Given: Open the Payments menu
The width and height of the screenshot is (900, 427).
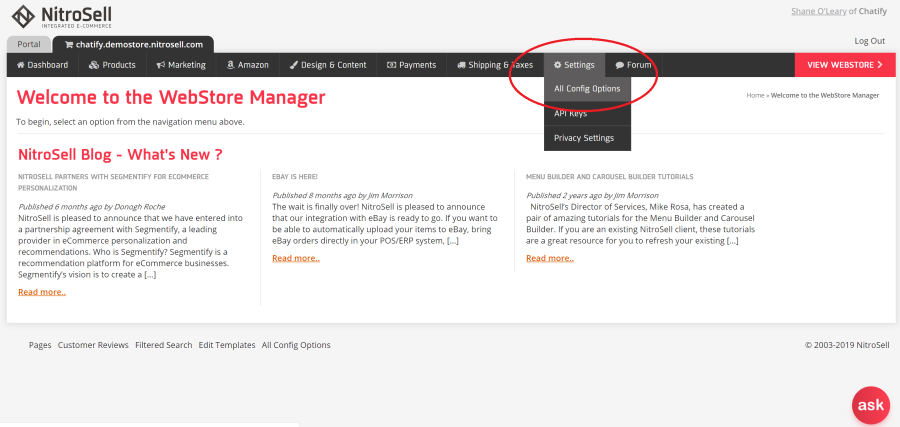Looking at the screenshot, I should (412, 65).
